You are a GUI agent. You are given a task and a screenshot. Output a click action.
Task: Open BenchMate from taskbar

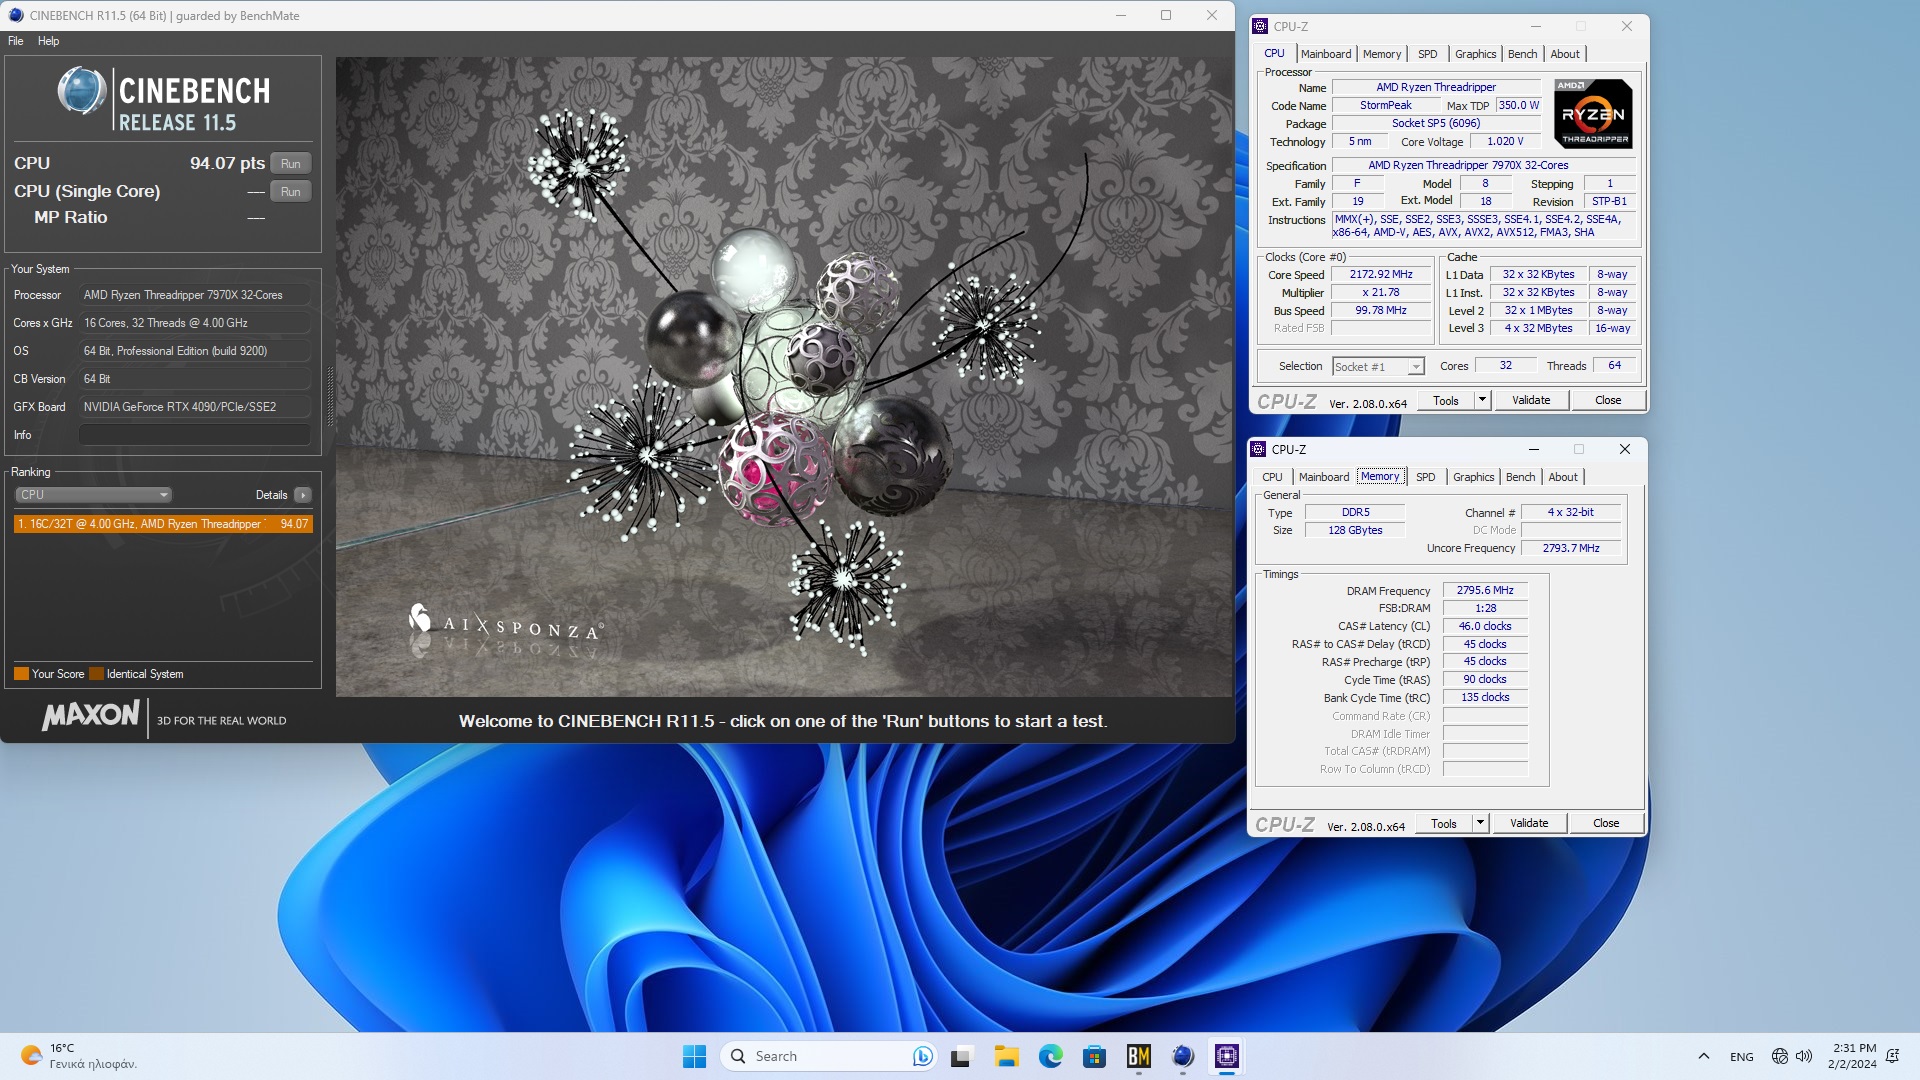(x=1138, y=1056)
